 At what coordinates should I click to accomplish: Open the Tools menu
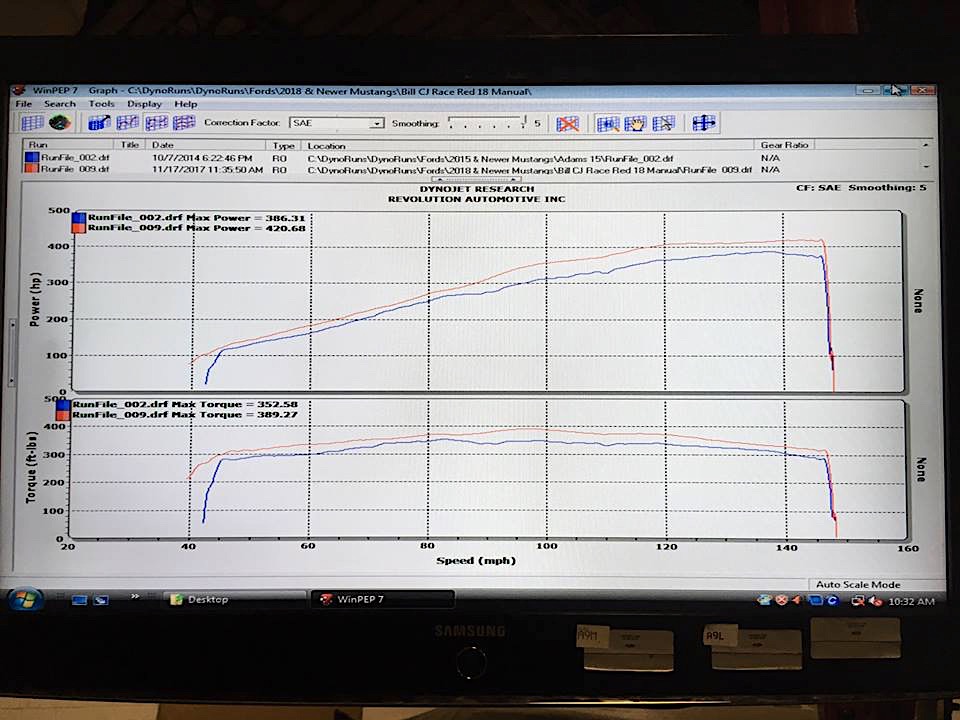[101, 103]
